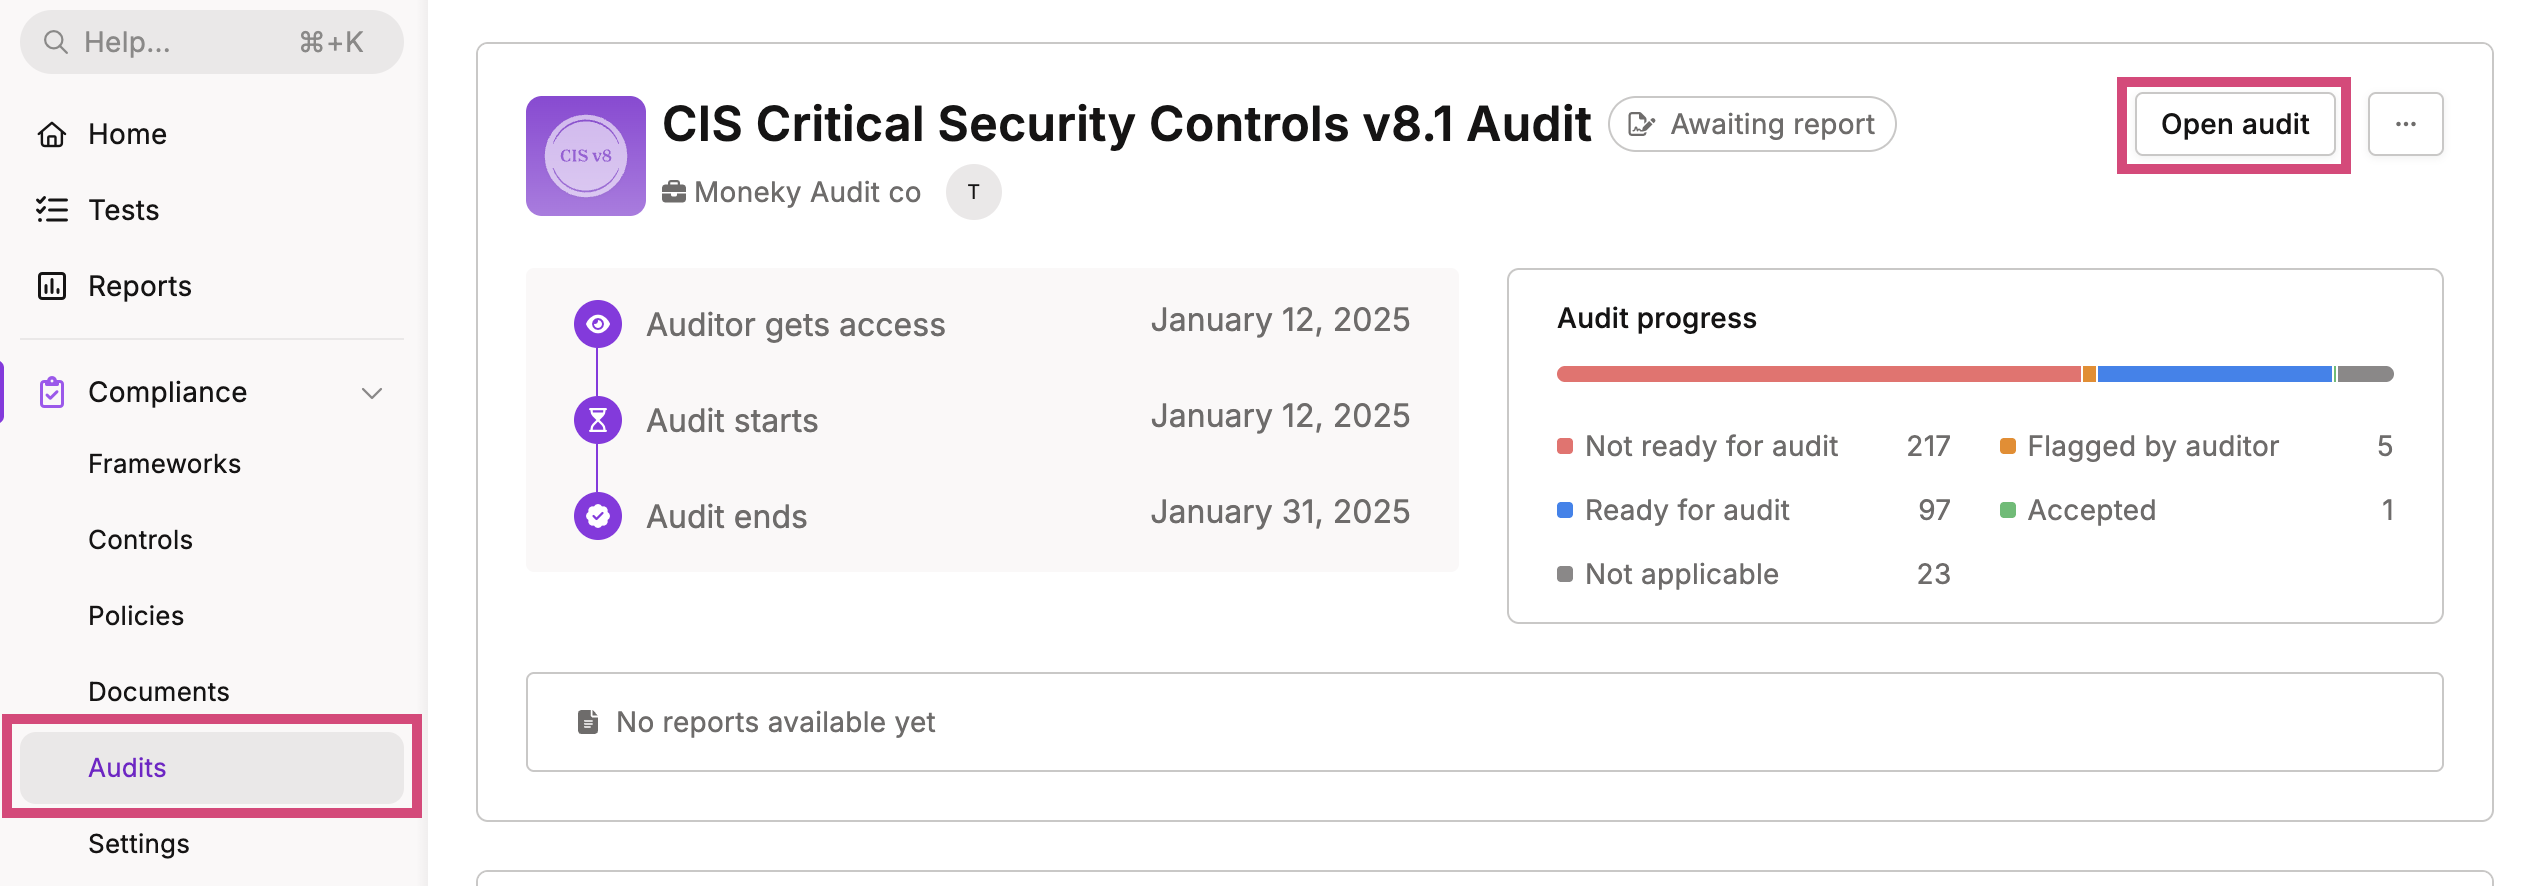Focus the Help search field
This screenshot has height=886, width=2530.
point(212,42)
